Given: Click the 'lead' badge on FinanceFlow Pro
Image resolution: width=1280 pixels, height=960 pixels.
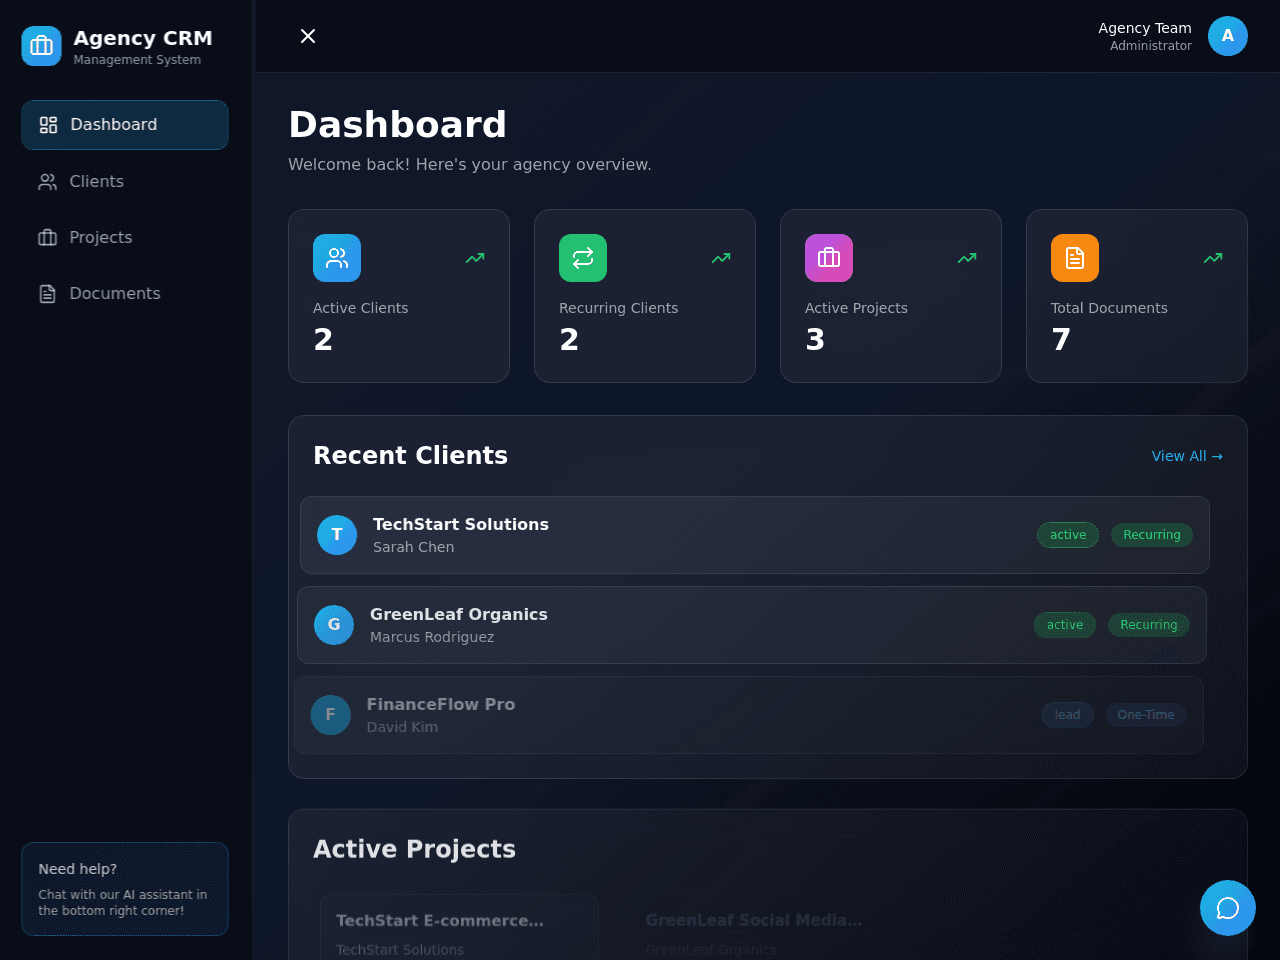Looking at the screenshot, I should (1068, 715).
